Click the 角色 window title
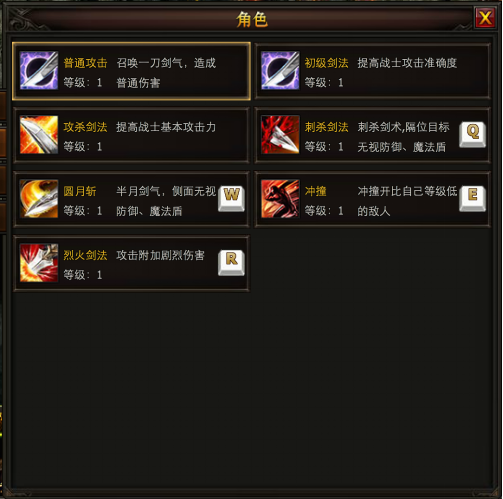503x499 pixels. [252, 19]
